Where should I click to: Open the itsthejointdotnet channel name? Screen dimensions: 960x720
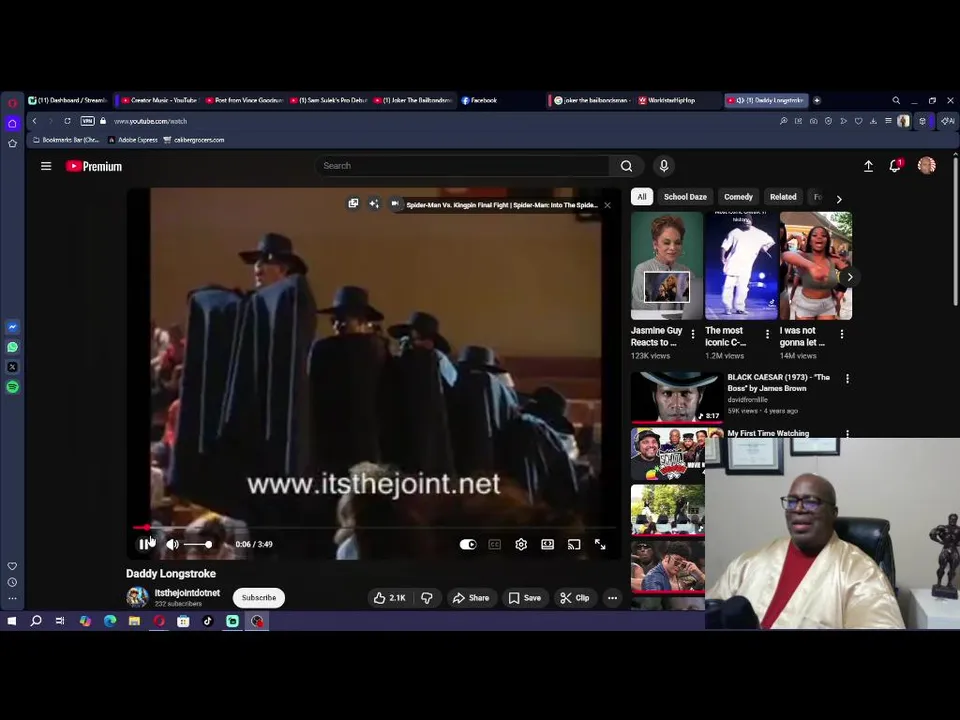pyautogui.click(x=187, y=593)
